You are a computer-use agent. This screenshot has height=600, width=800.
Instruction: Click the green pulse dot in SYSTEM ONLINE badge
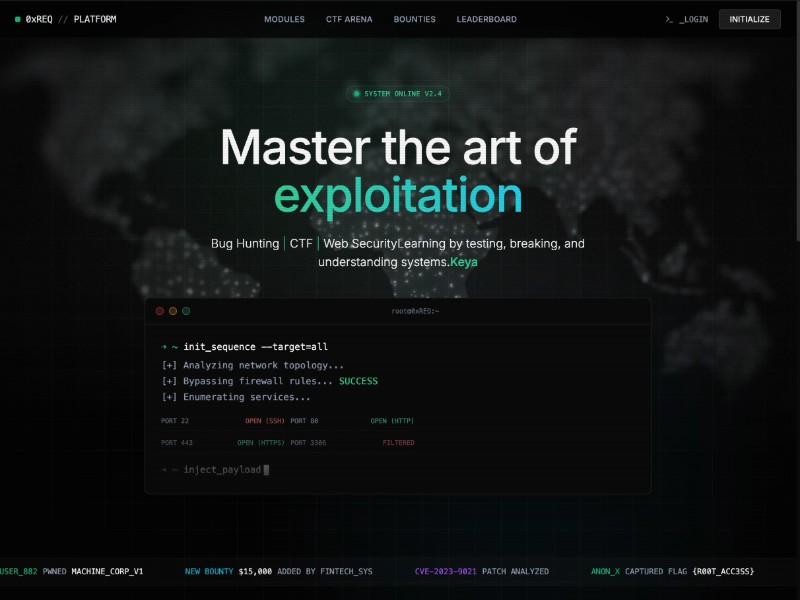[x=357, y=93]
